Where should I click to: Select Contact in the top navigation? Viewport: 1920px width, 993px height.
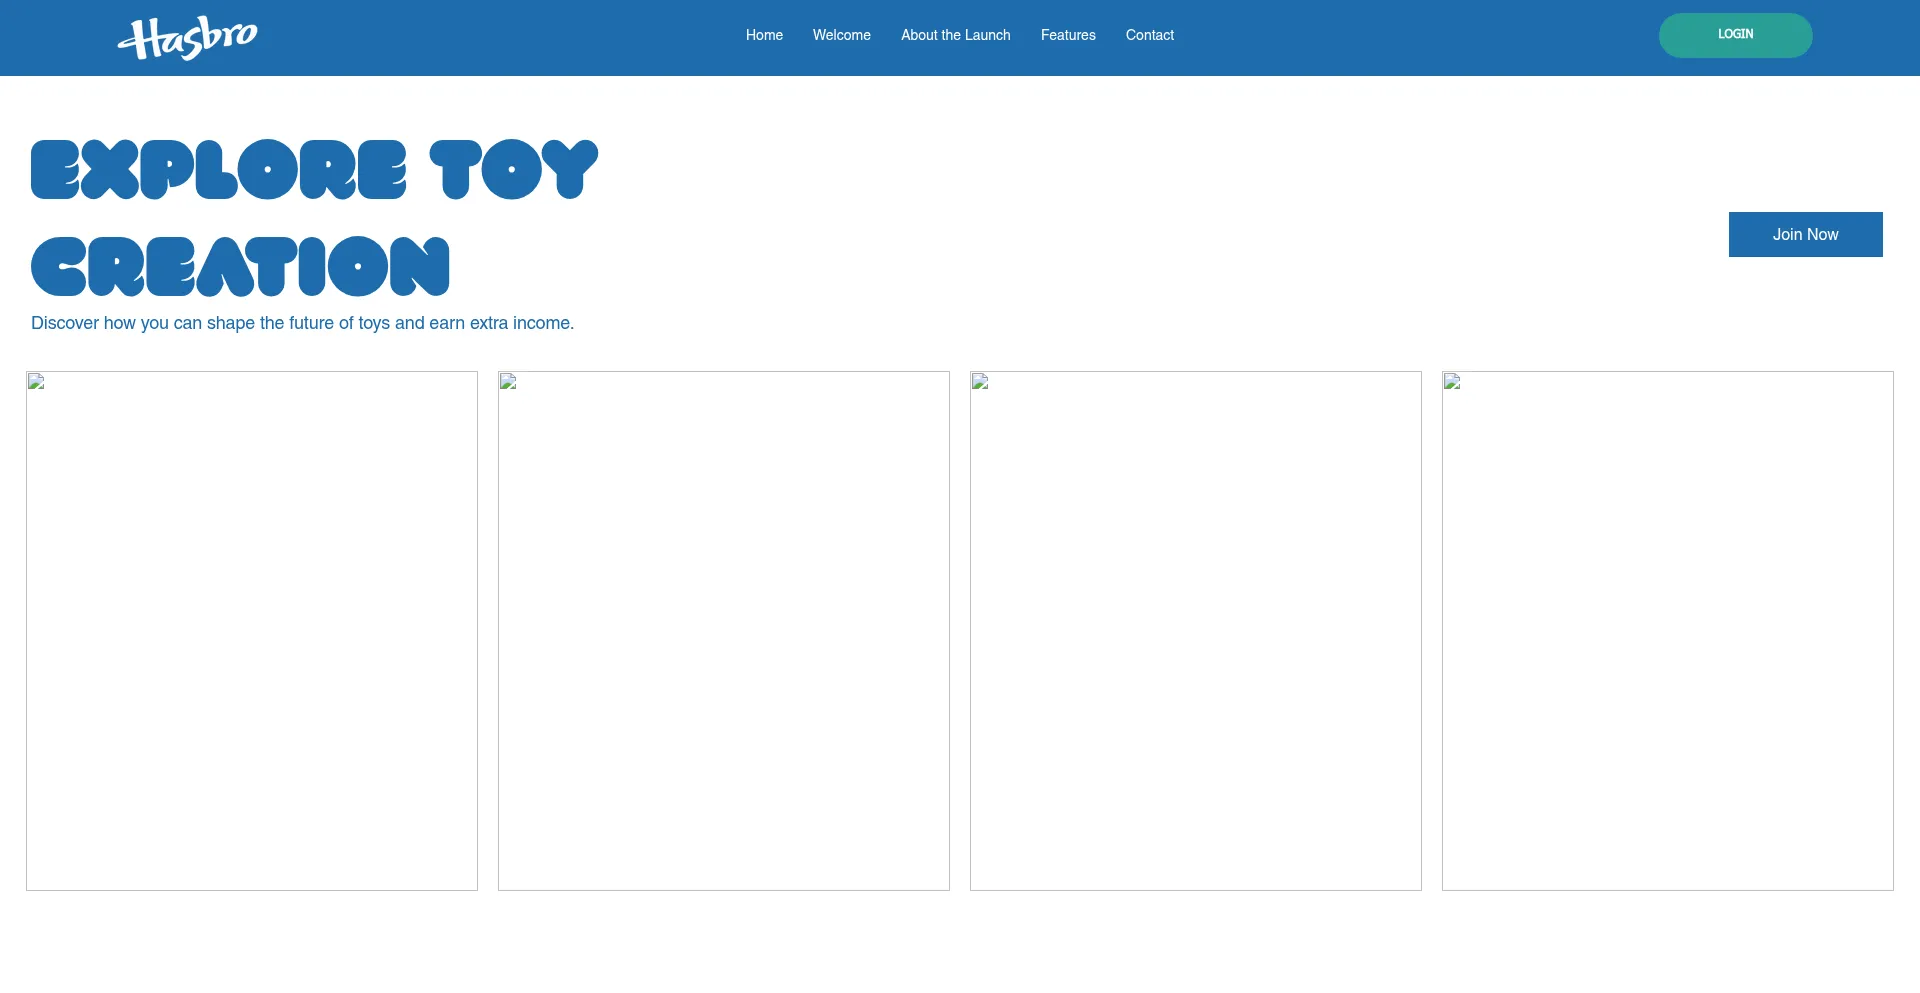pos(1149,35)
